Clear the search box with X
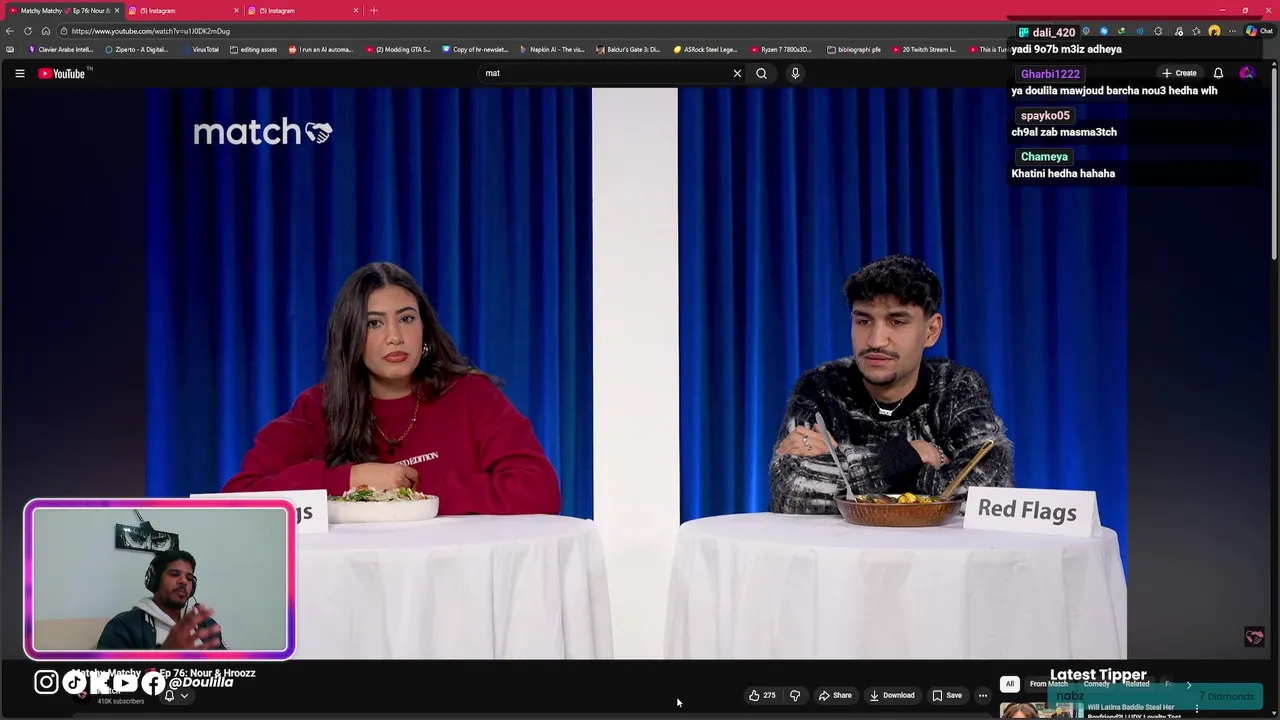This screenshot has height=720, width=1280. [737, 73]
